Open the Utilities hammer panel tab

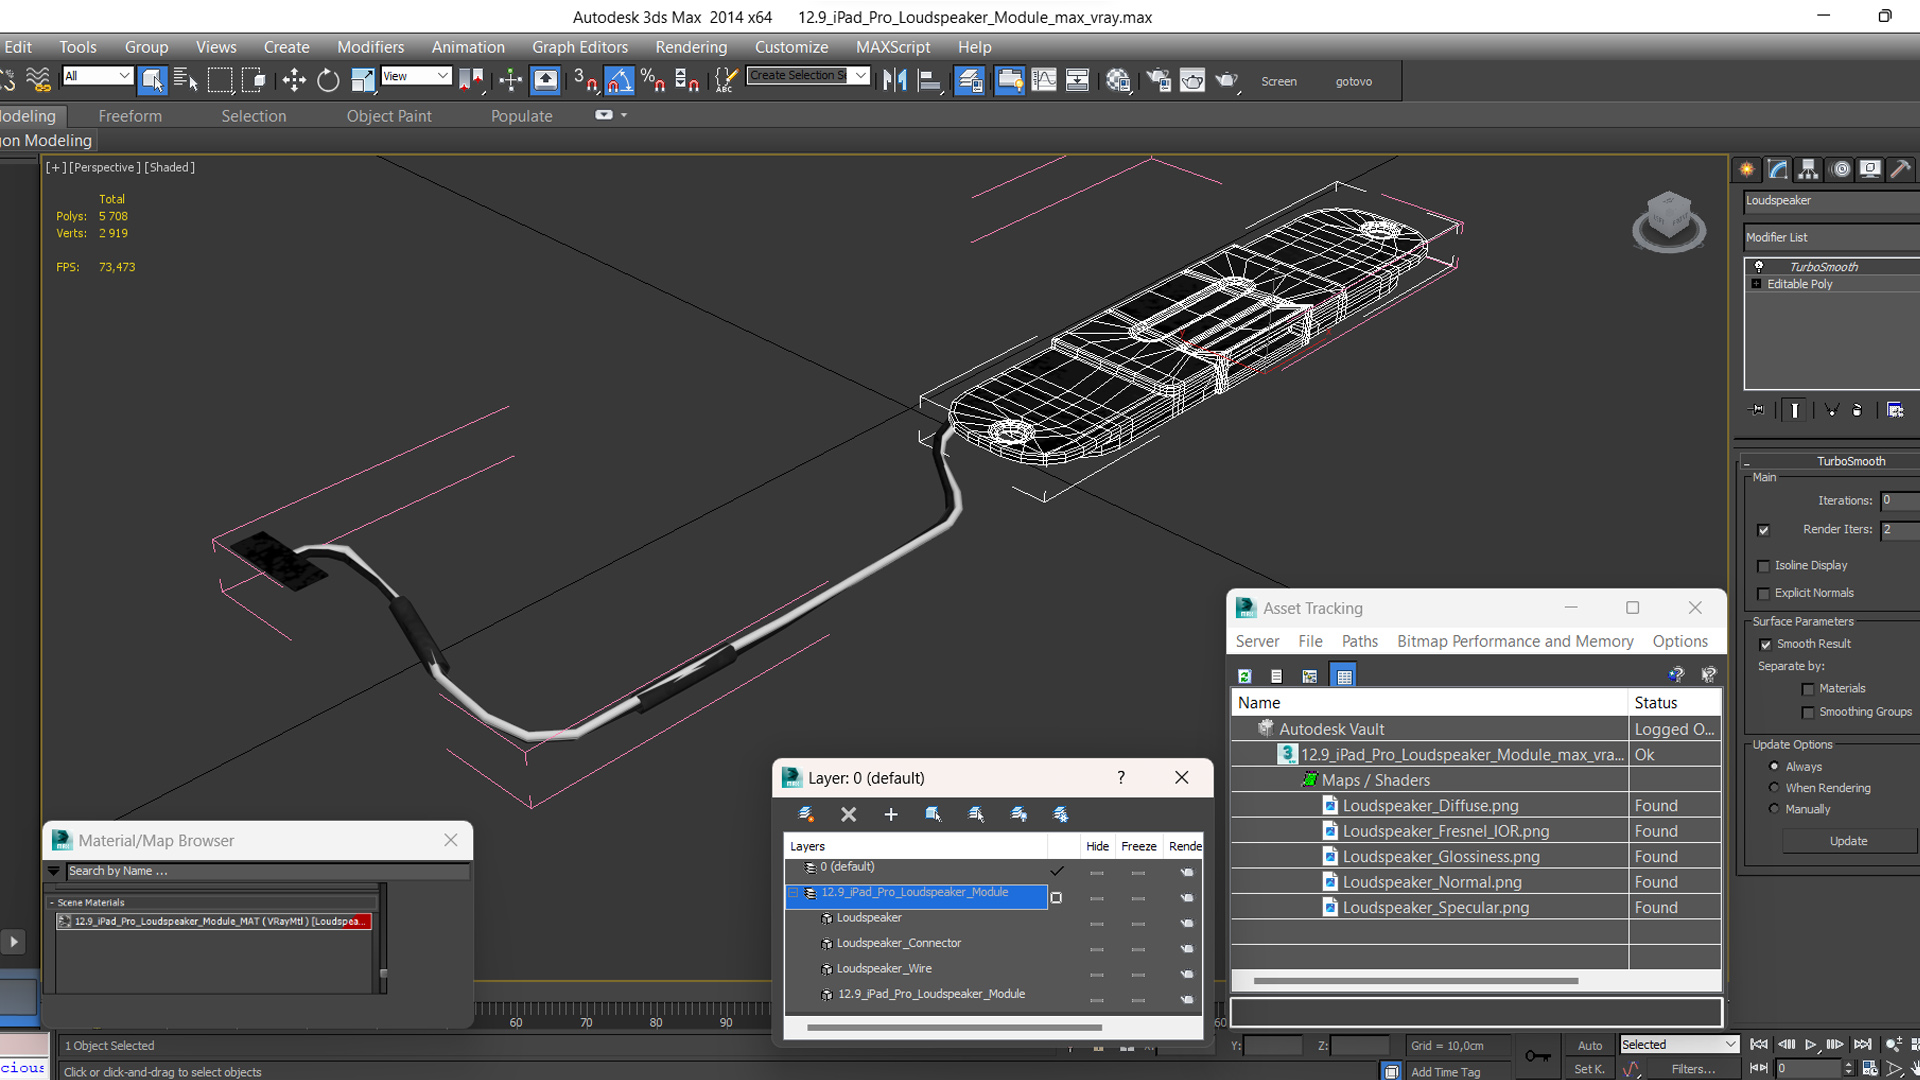pyautogui.click(x=1901, y=169)
